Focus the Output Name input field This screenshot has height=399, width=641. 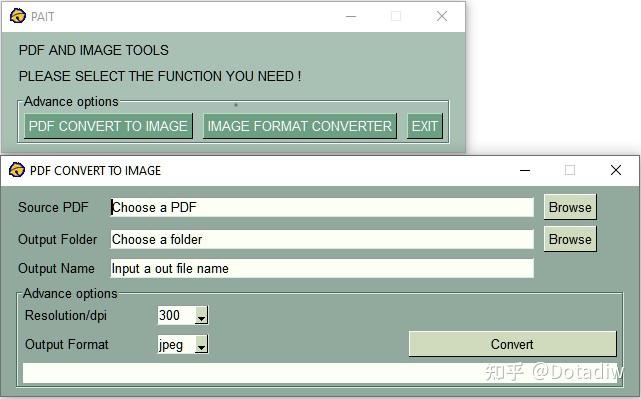[322, 268]
